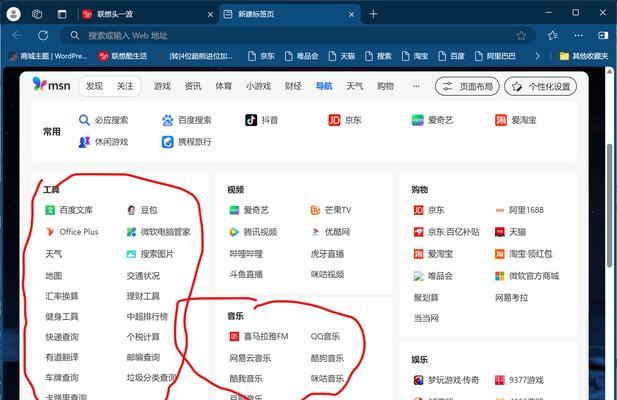Open the browser profile avatar icon

click(13, 14)
